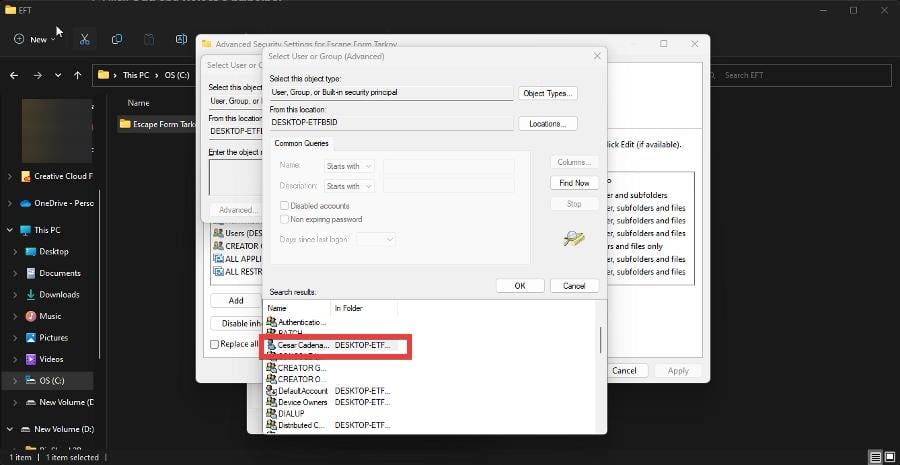The image size is (900, 465).
Task: Select the Common Queries tab
Action: coord(299,144)
